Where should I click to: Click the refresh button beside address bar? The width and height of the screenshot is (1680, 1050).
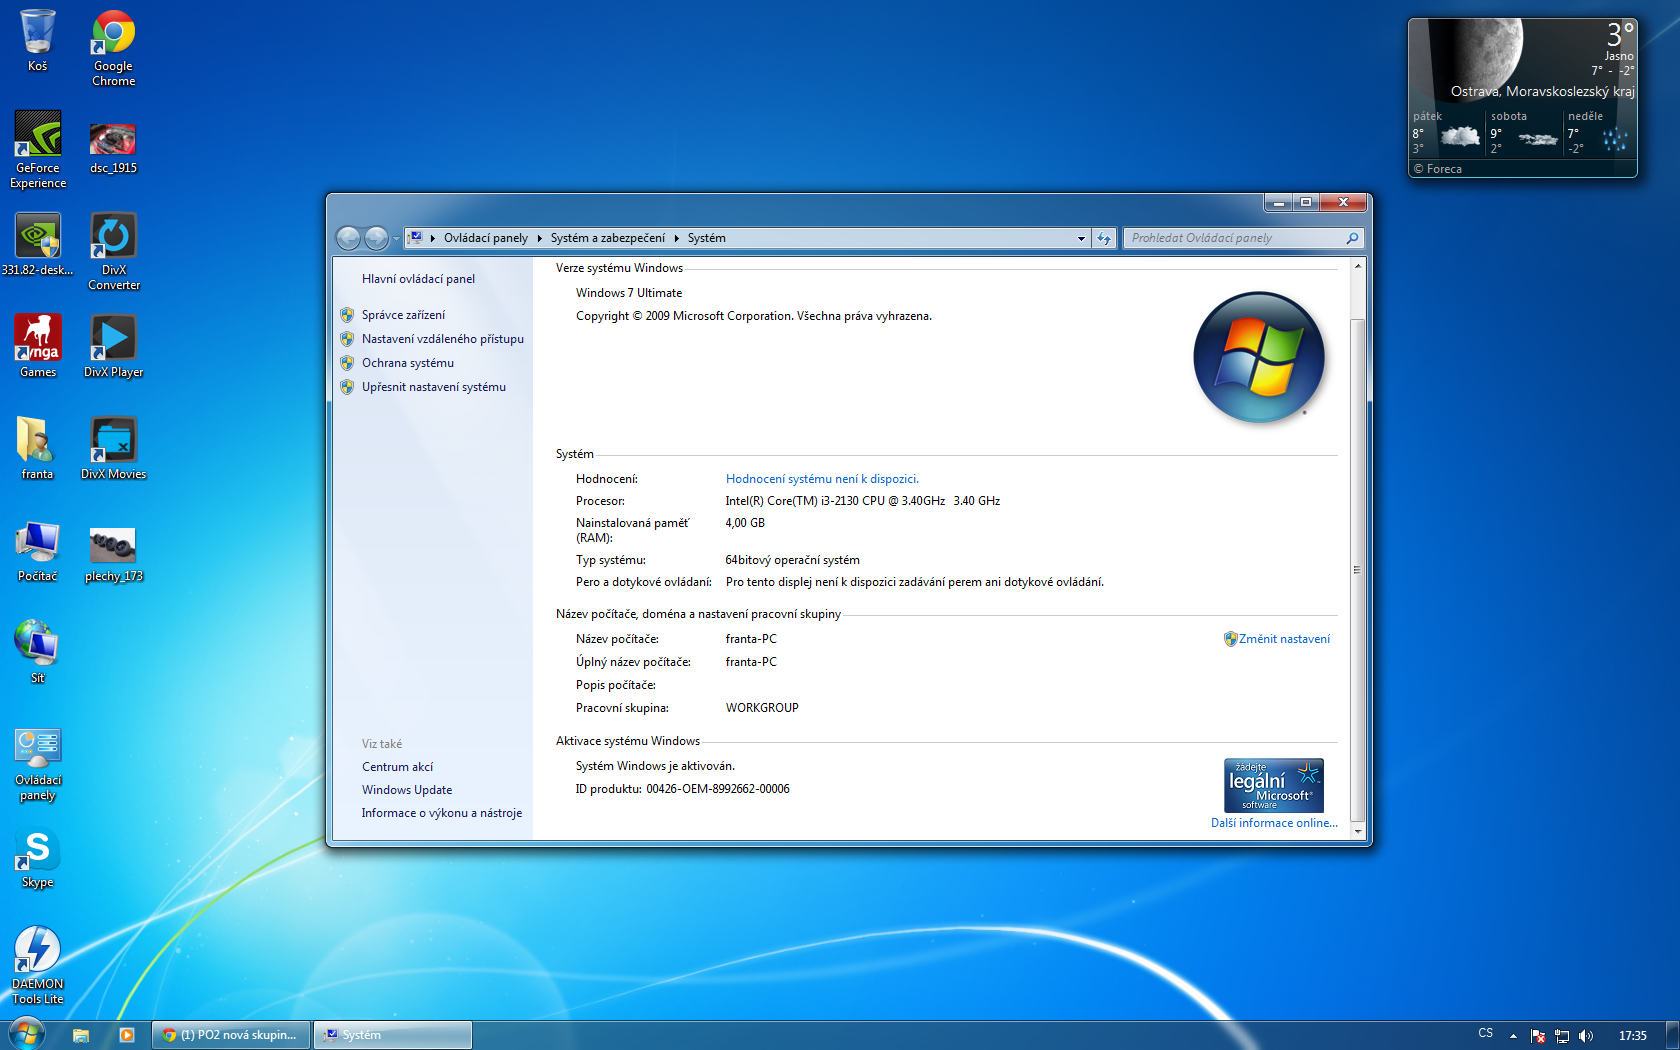[x=1104, y=238]
